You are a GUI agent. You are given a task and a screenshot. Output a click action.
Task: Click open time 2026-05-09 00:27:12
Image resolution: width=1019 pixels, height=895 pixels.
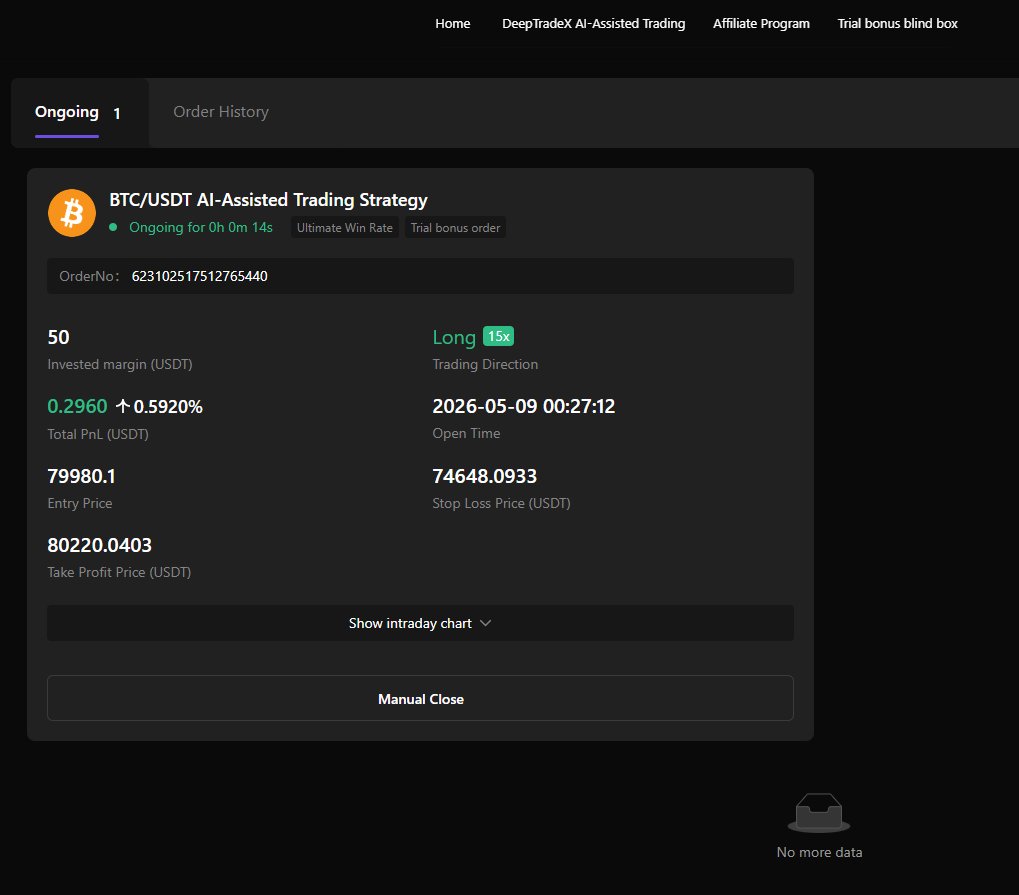pyautogui.click(x=524, y=406)
